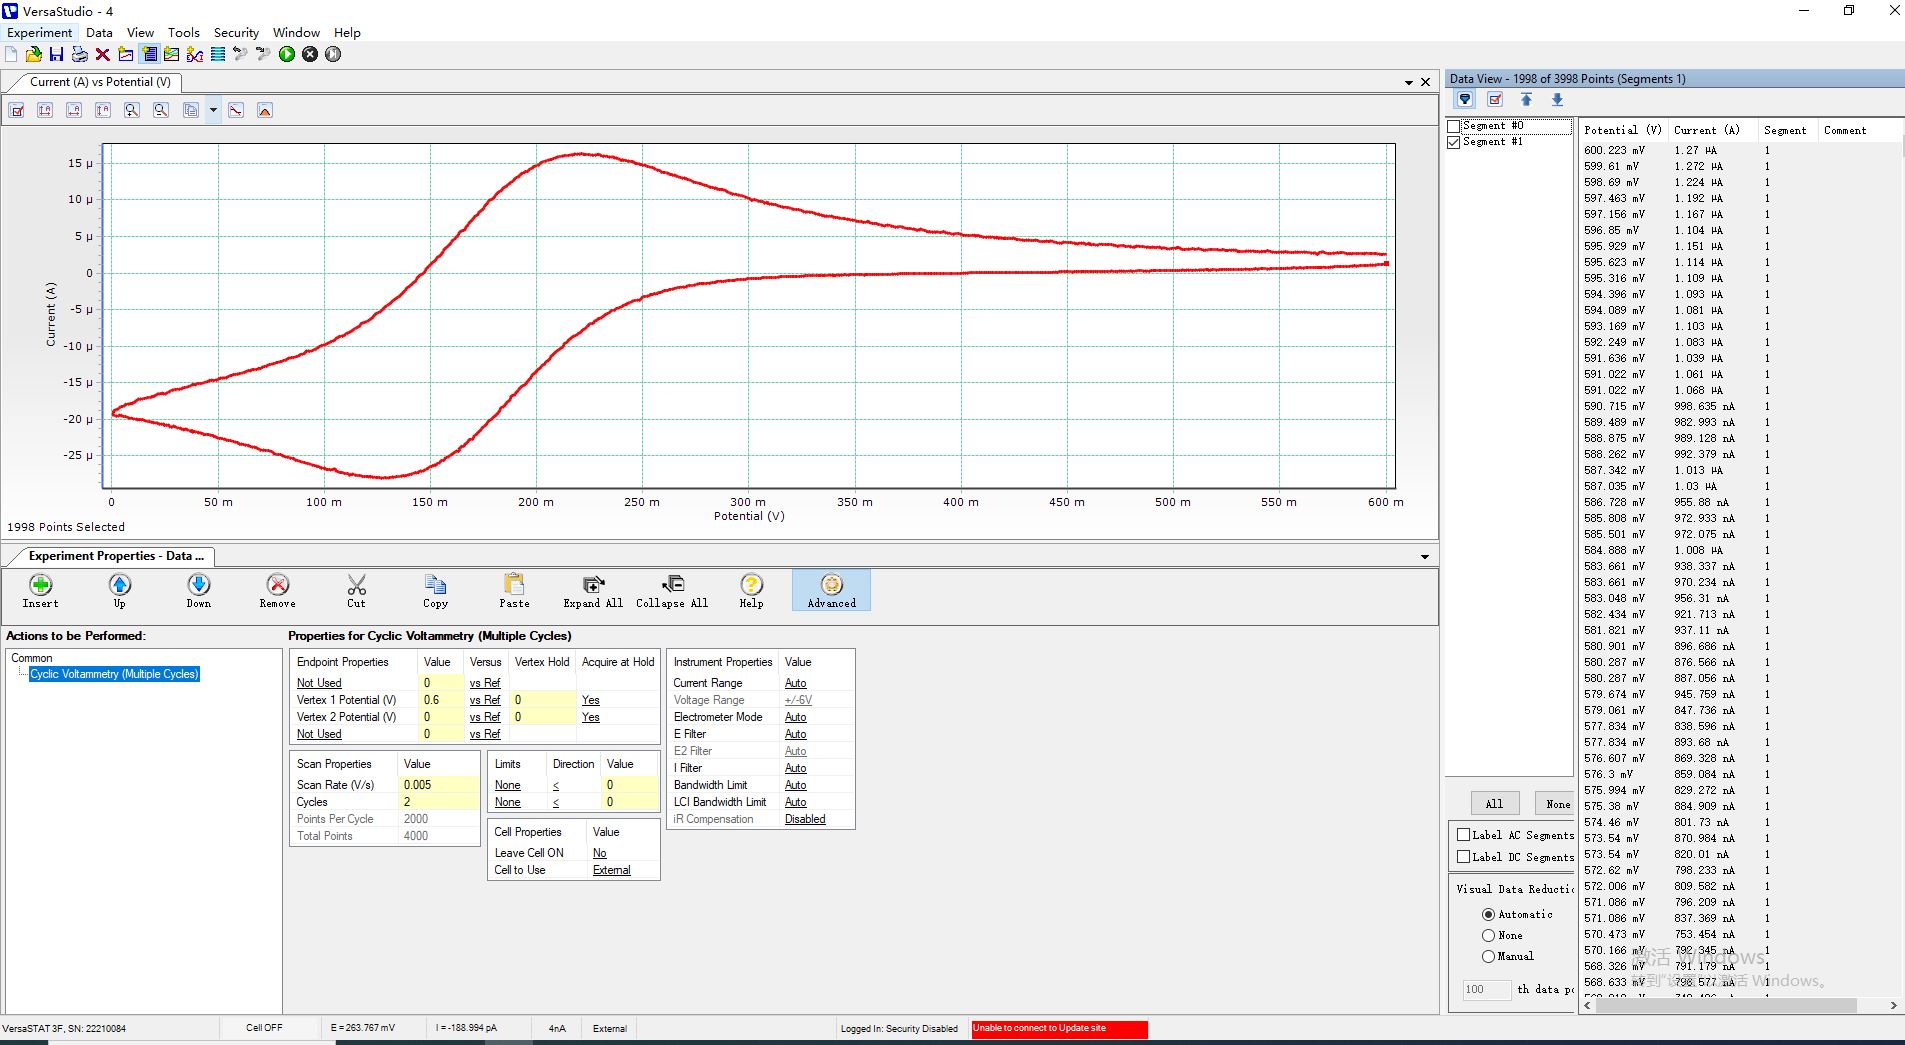The image size is (1905, 1045).
Task: Create a new experiment file
Action: 11,54
